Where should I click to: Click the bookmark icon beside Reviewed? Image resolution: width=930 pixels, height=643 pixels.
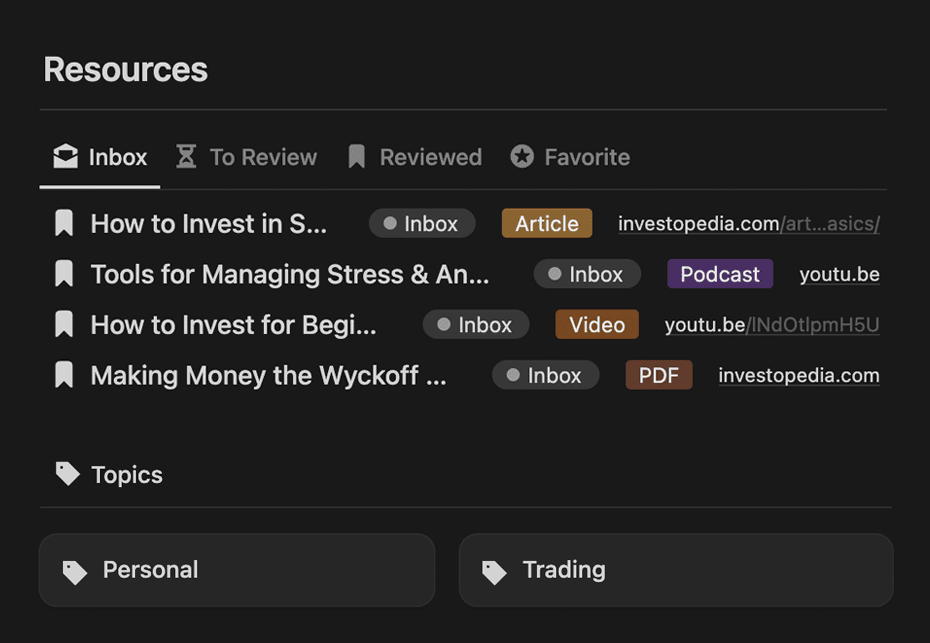(x=356, y=157)
